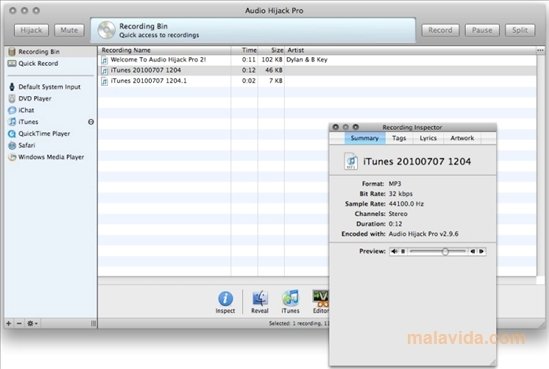Screen dimensions: 549x369
Task: Close the Recording Inspector window
Action: (335, 127)
